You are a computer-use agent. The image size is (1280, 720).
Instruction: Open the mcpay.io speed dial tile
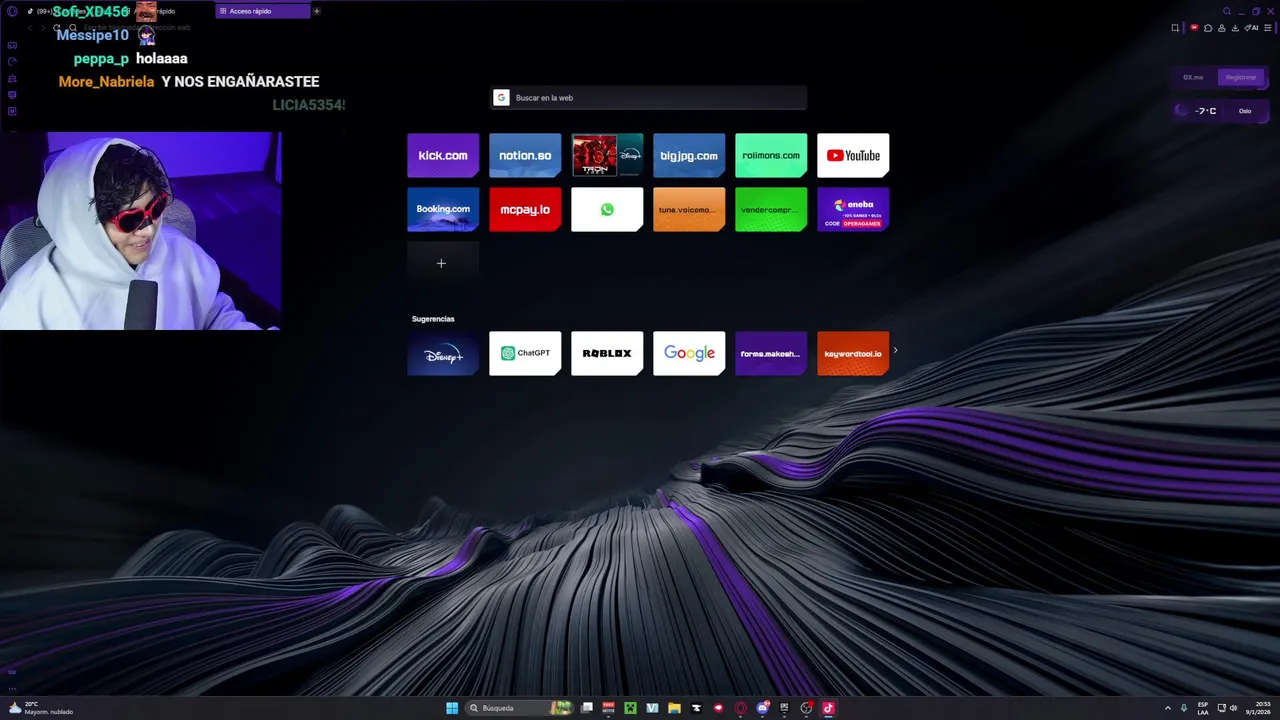point(525,209)
